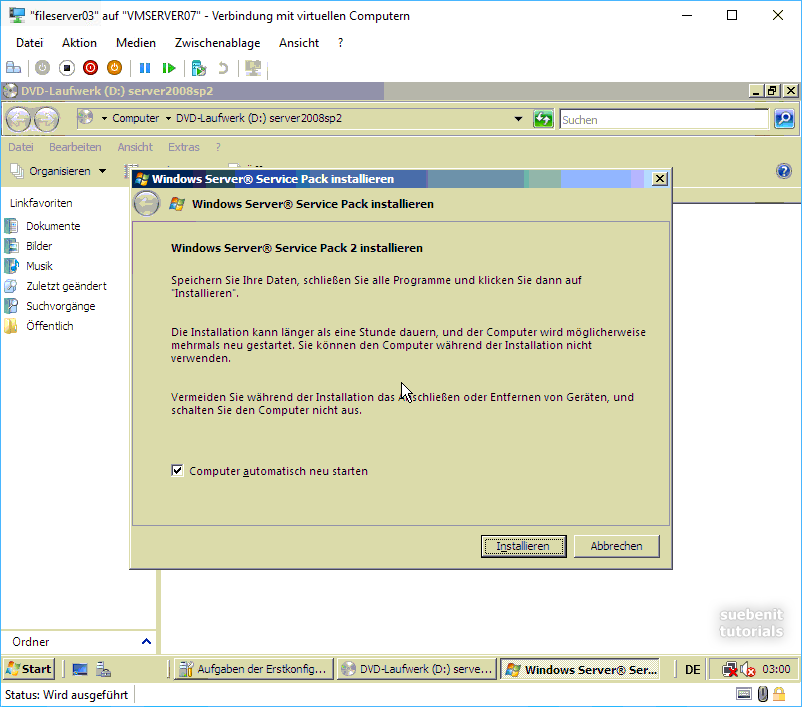Open the Bearbeiten menu in Explorer
The image size is (802, 707).
click(x=75, y=147)
